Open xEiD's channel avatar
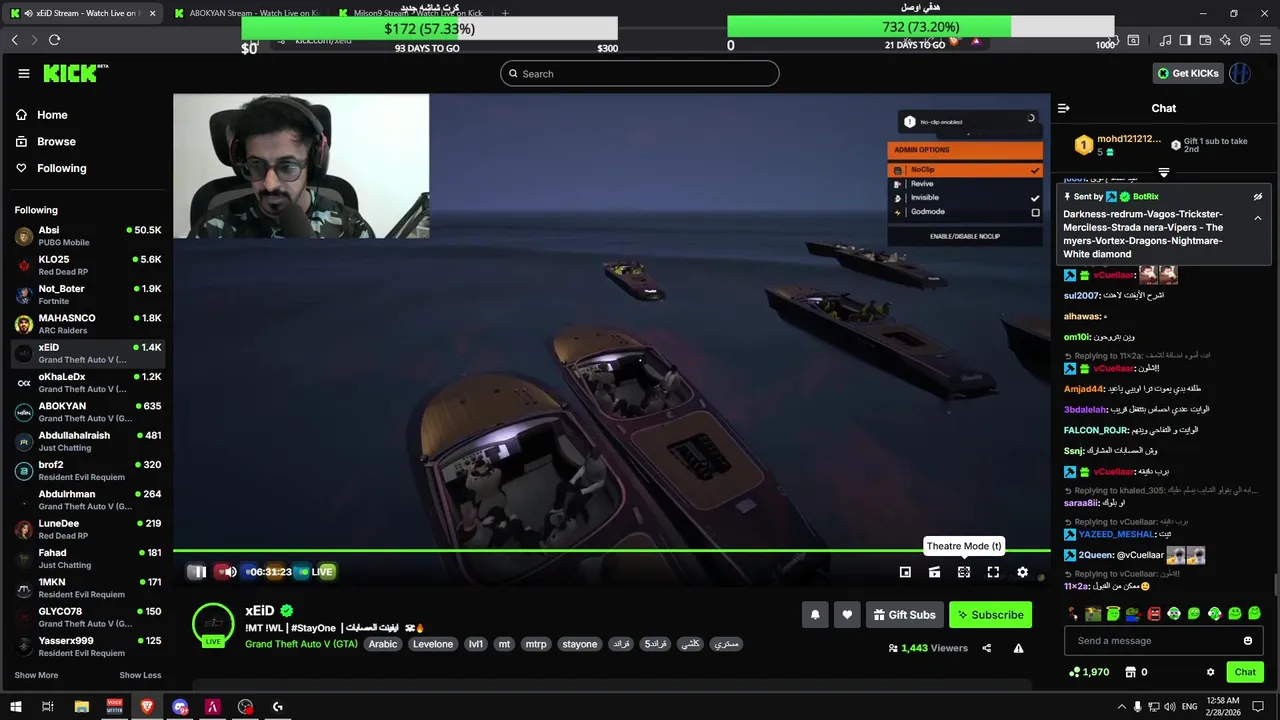The image size is (1280, 720). coord(213,623)
